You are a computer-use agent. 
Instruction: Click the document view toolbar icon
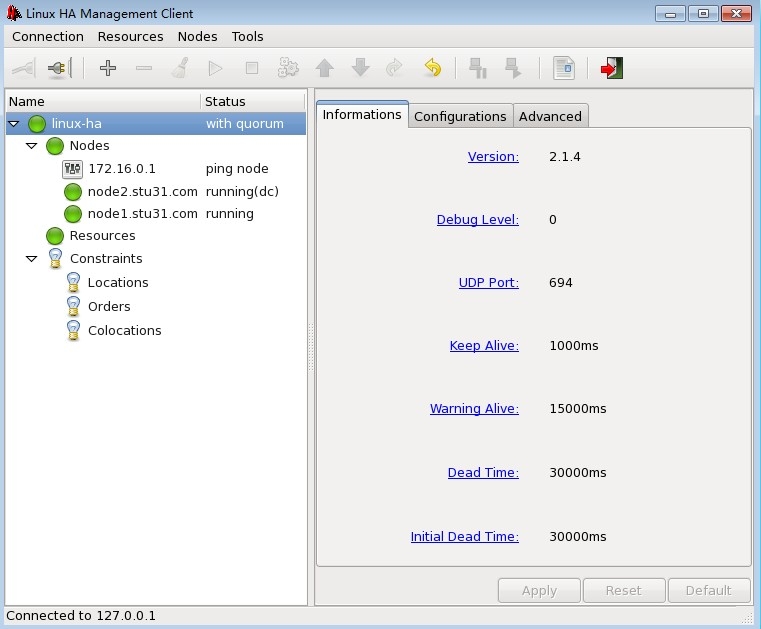pyautogui.click(x=564, y=68)
